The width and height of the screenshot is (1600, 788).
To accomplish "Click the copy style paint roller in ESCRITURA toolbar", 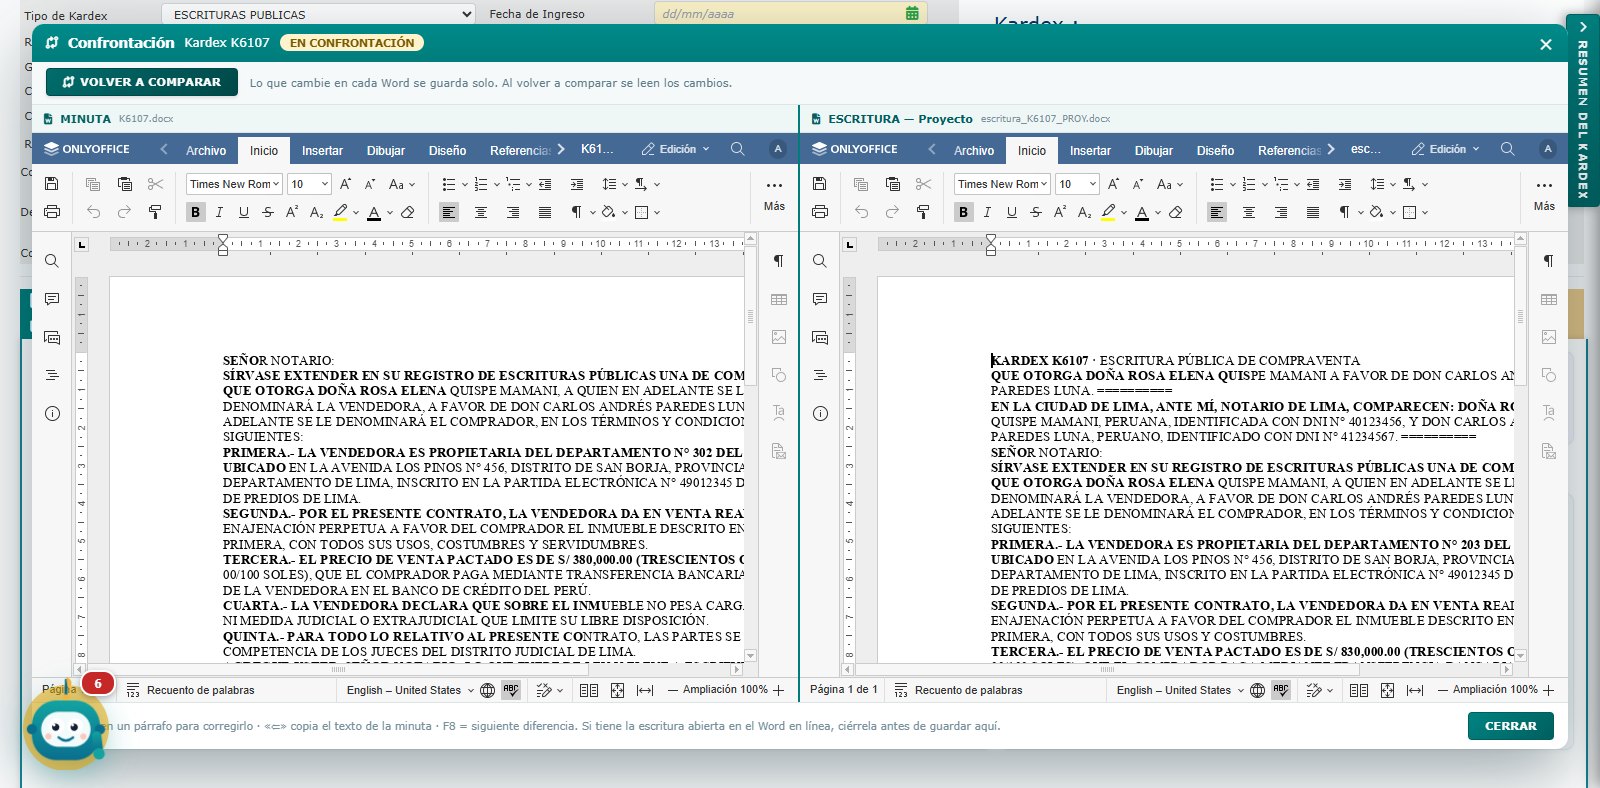I will pos(923,212).
